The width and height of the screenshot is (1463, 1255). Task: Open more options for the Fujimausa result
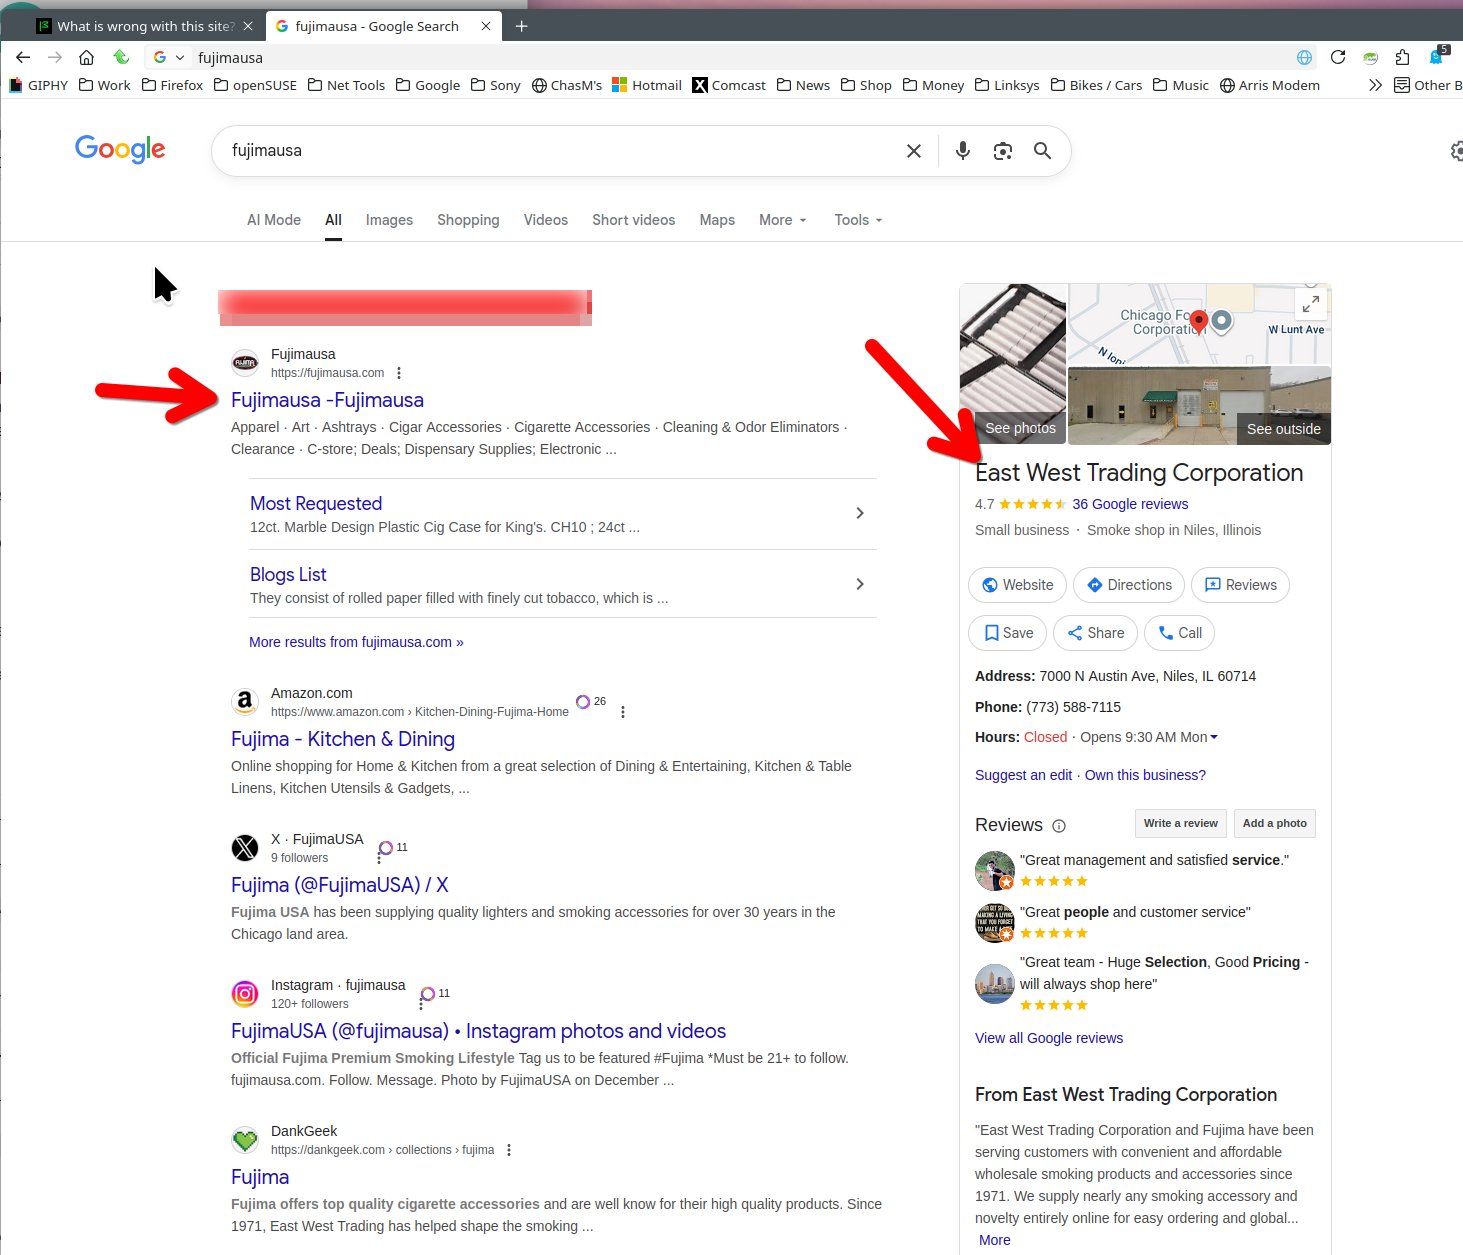399,373
